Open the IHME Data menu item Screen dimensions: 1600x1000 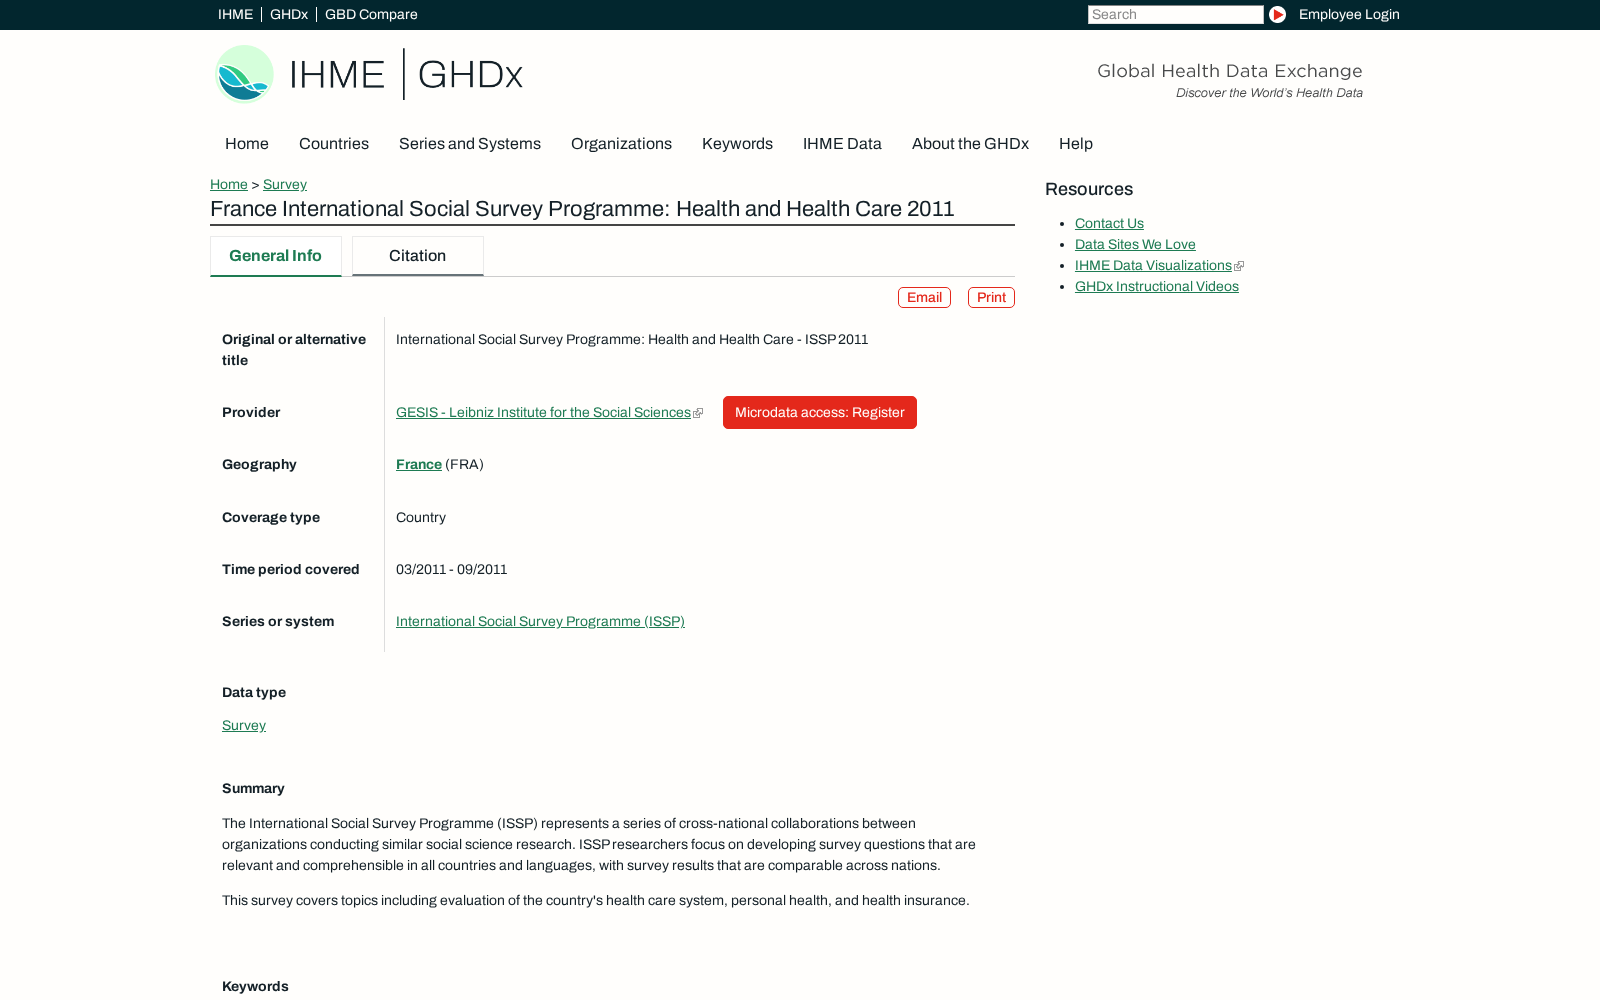tap(842, 144)
